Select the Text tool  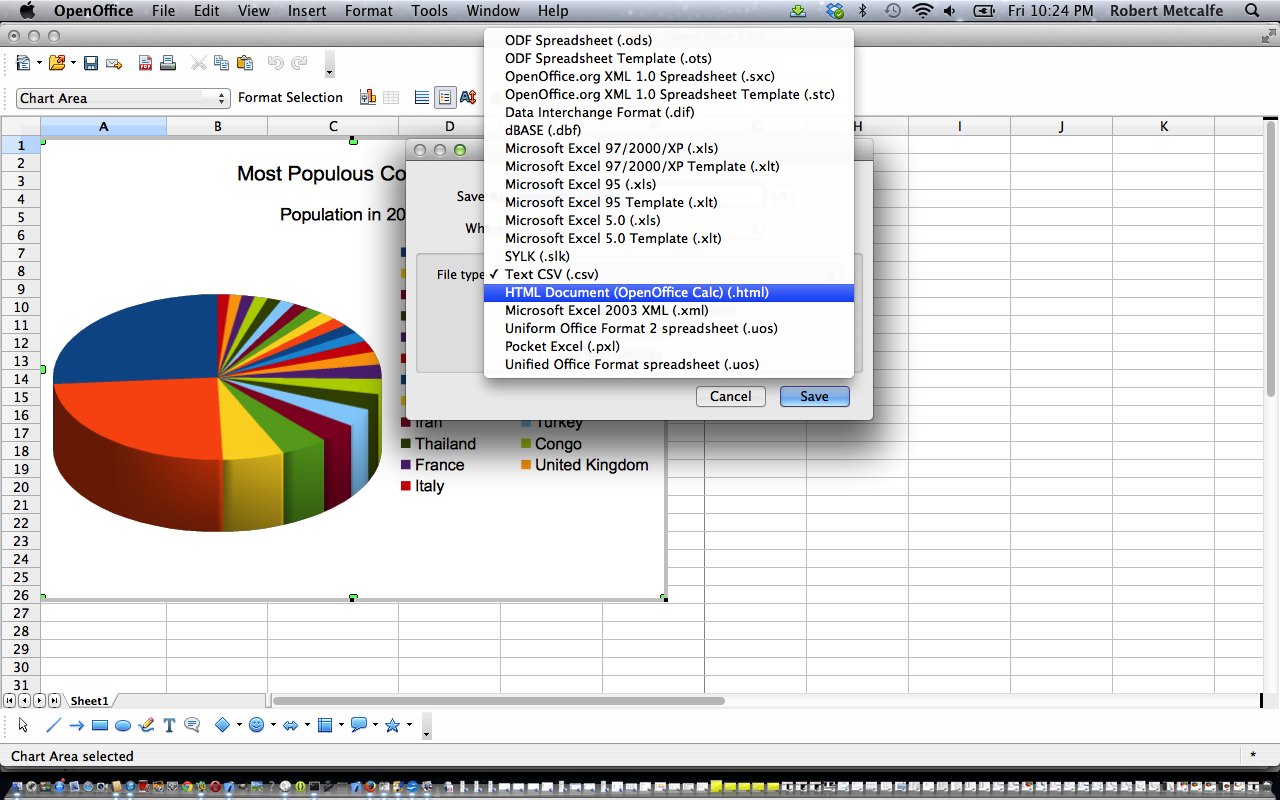(x=169, y=725)
